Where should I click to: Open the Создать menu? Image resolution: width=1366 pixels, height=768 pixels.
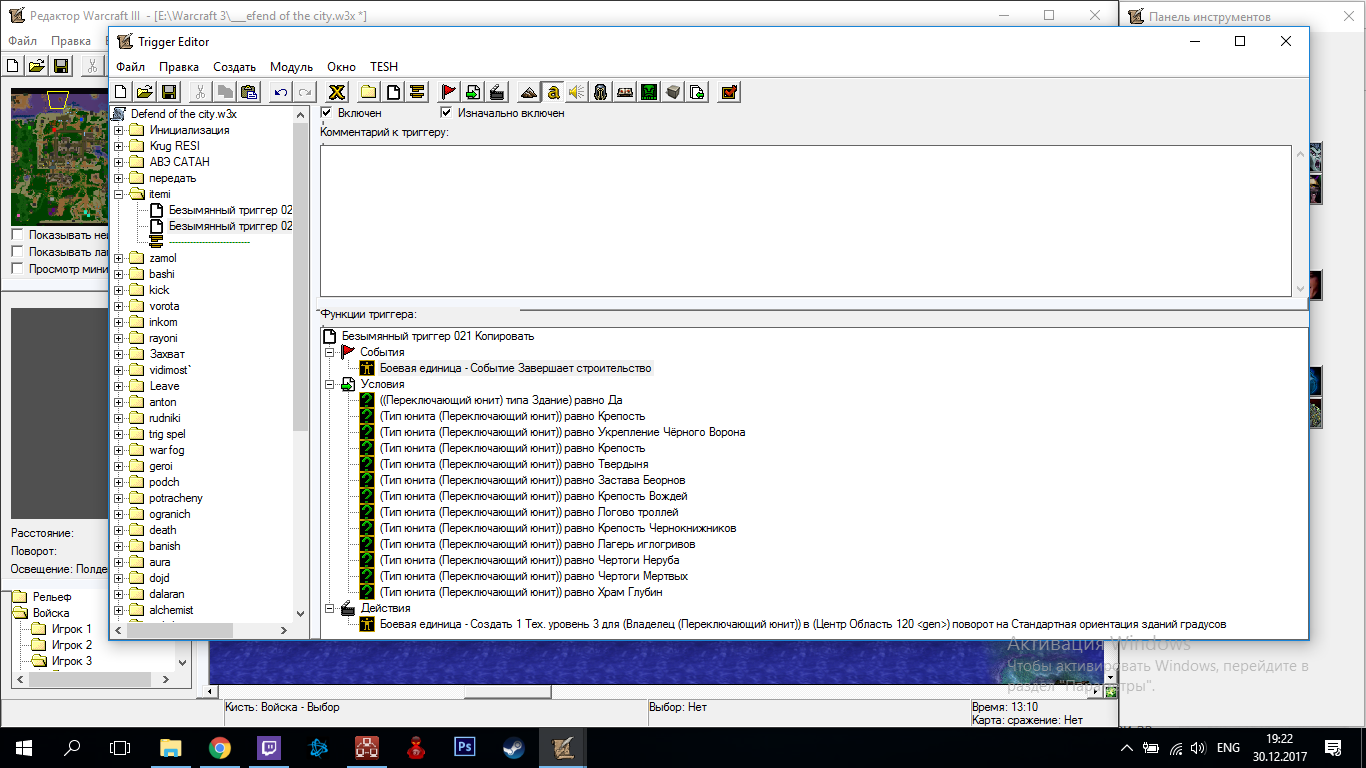[234, 67]
